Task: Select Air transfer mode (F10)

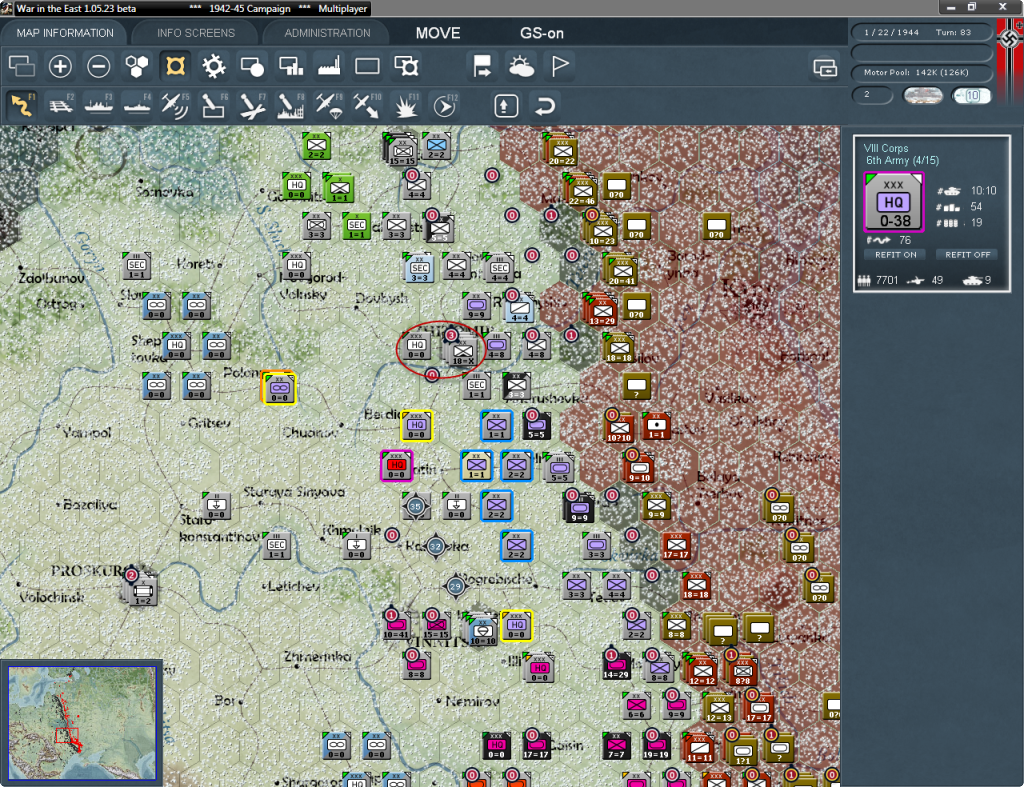Action: pyautogui.click(x=367, y=106)
